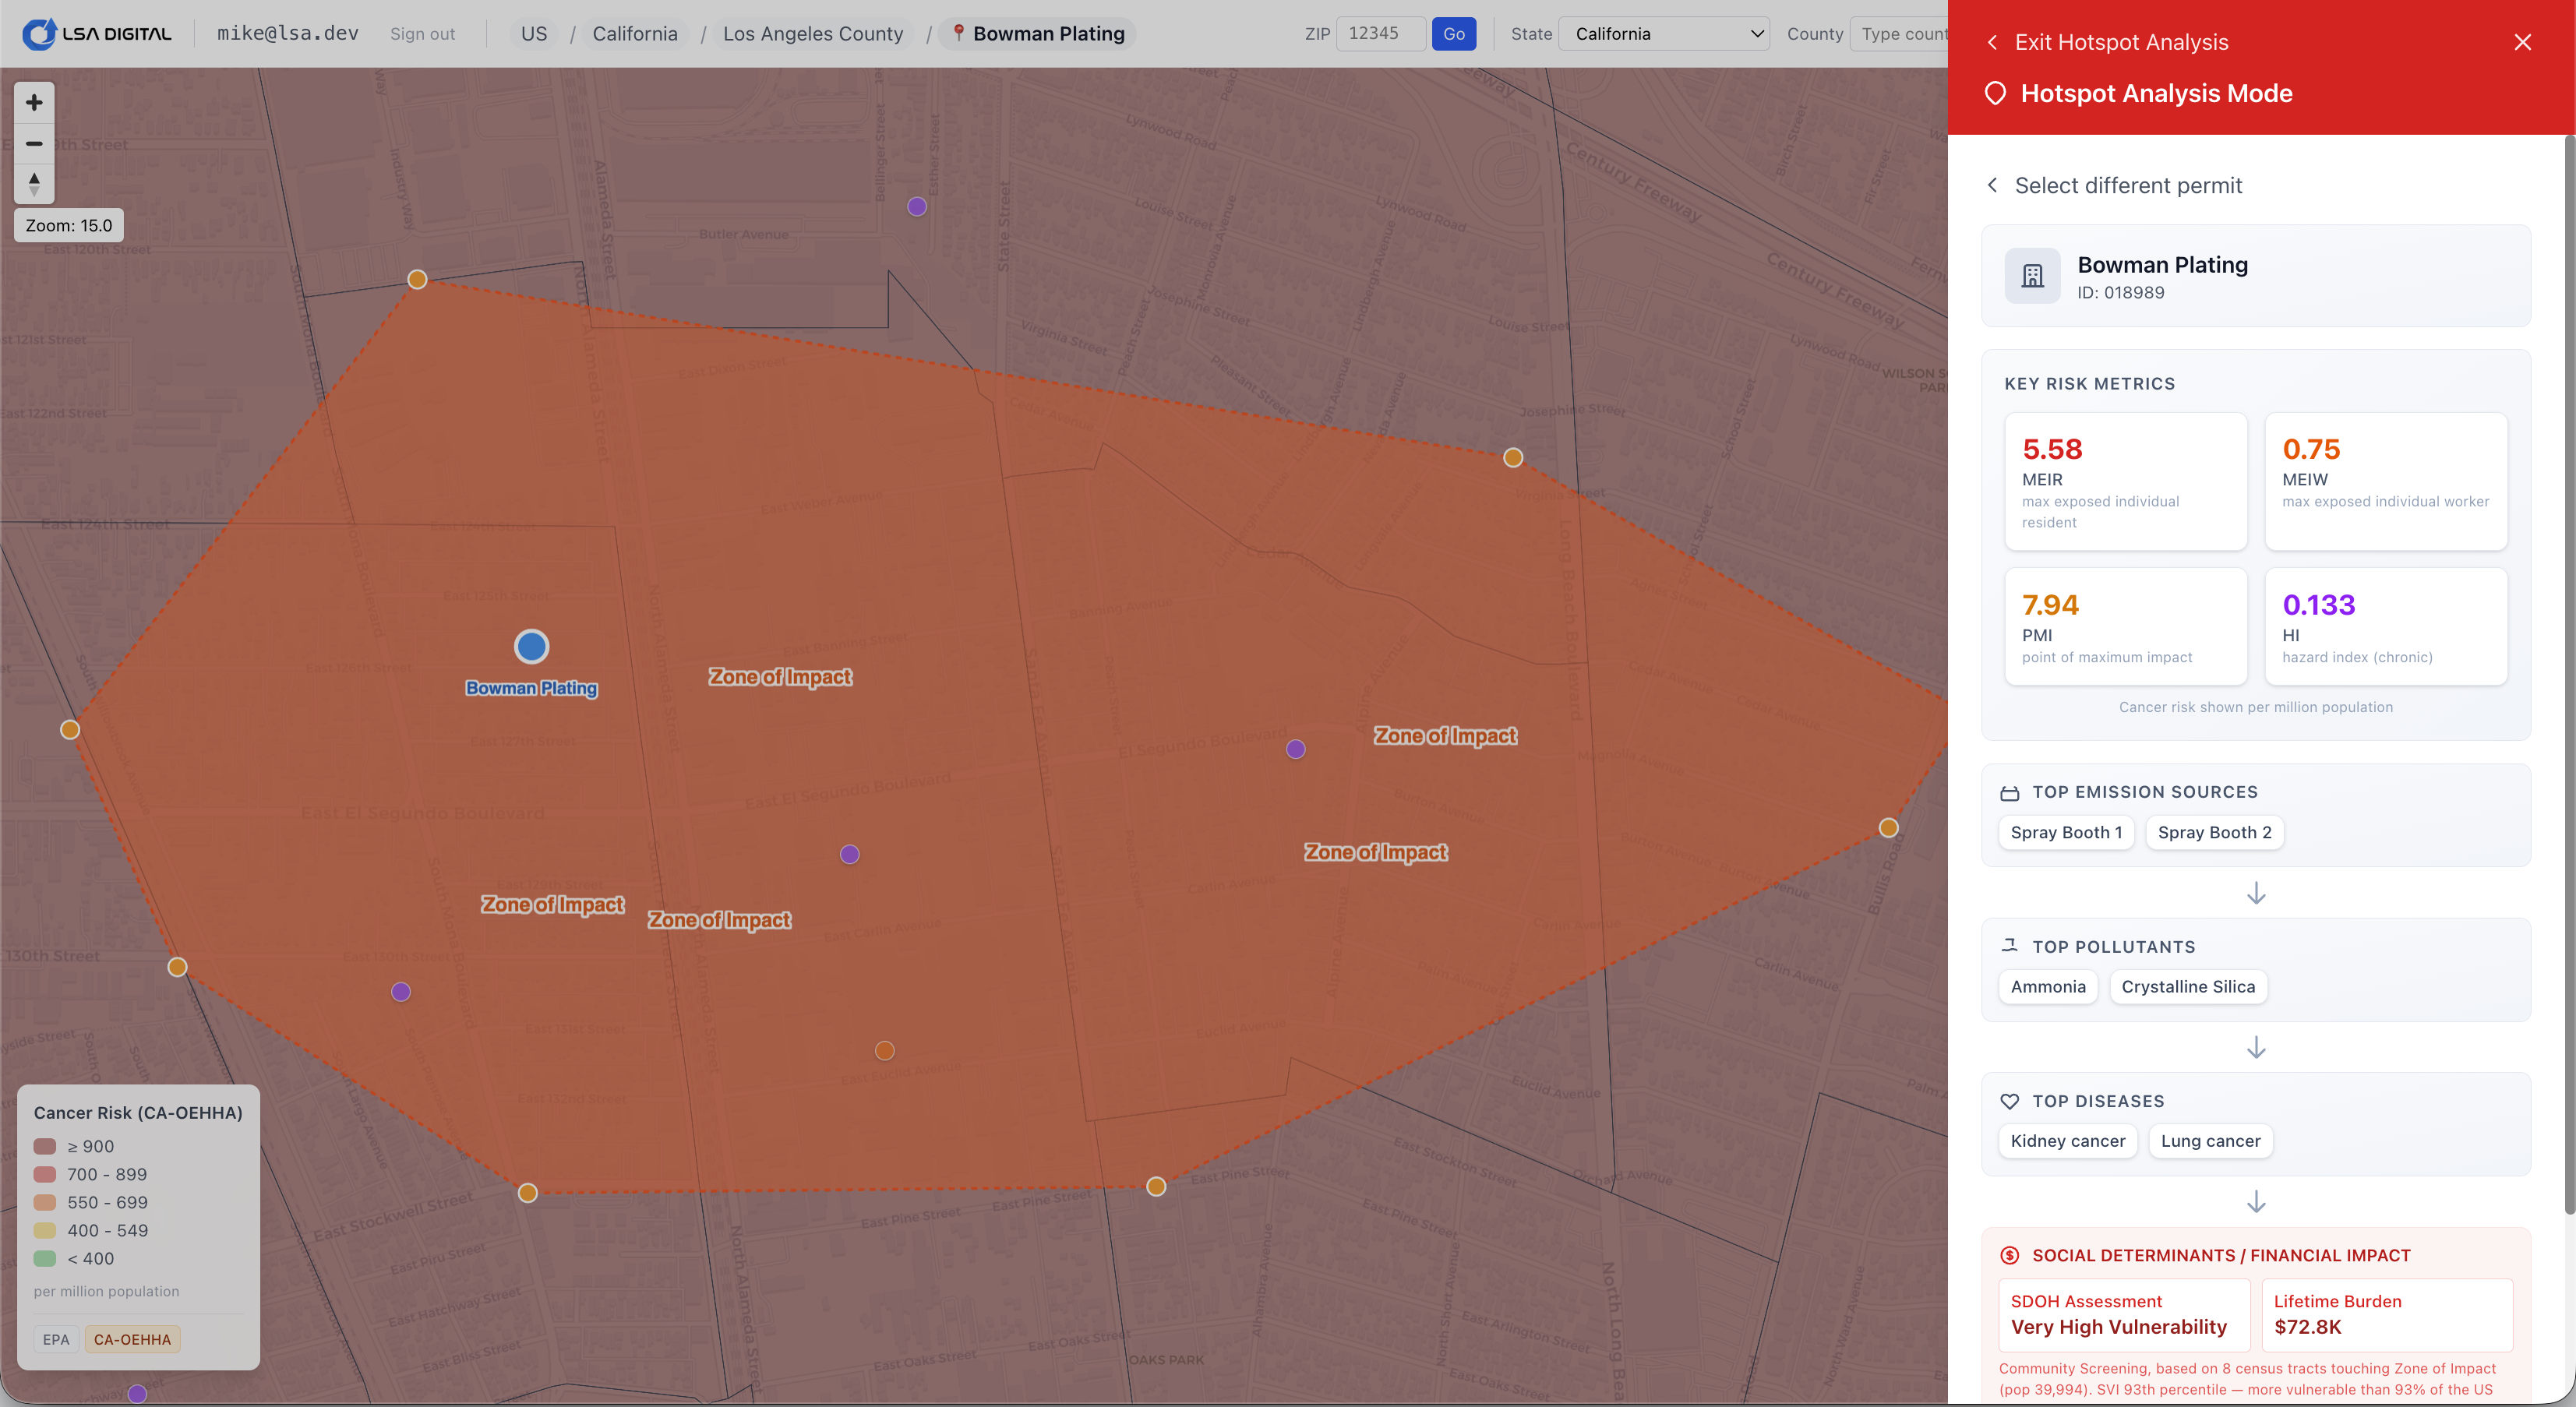Click the Spray Booth 1 chip

[x=2066, y=832]
